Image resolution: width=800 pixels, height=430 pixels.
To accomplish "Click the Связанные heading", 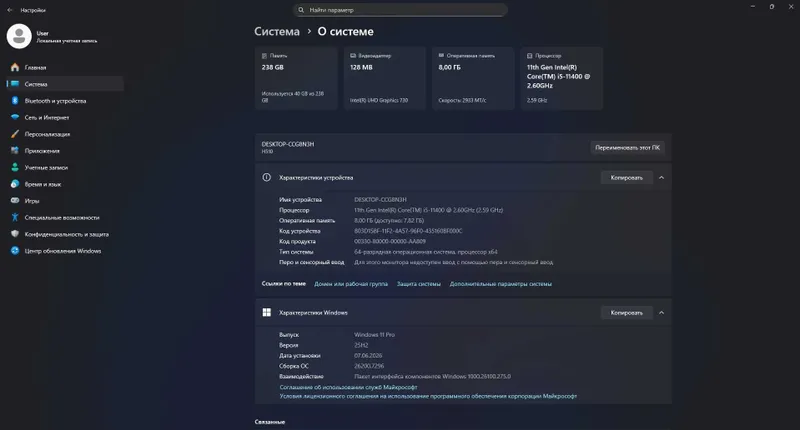I will tap(270, 422).
